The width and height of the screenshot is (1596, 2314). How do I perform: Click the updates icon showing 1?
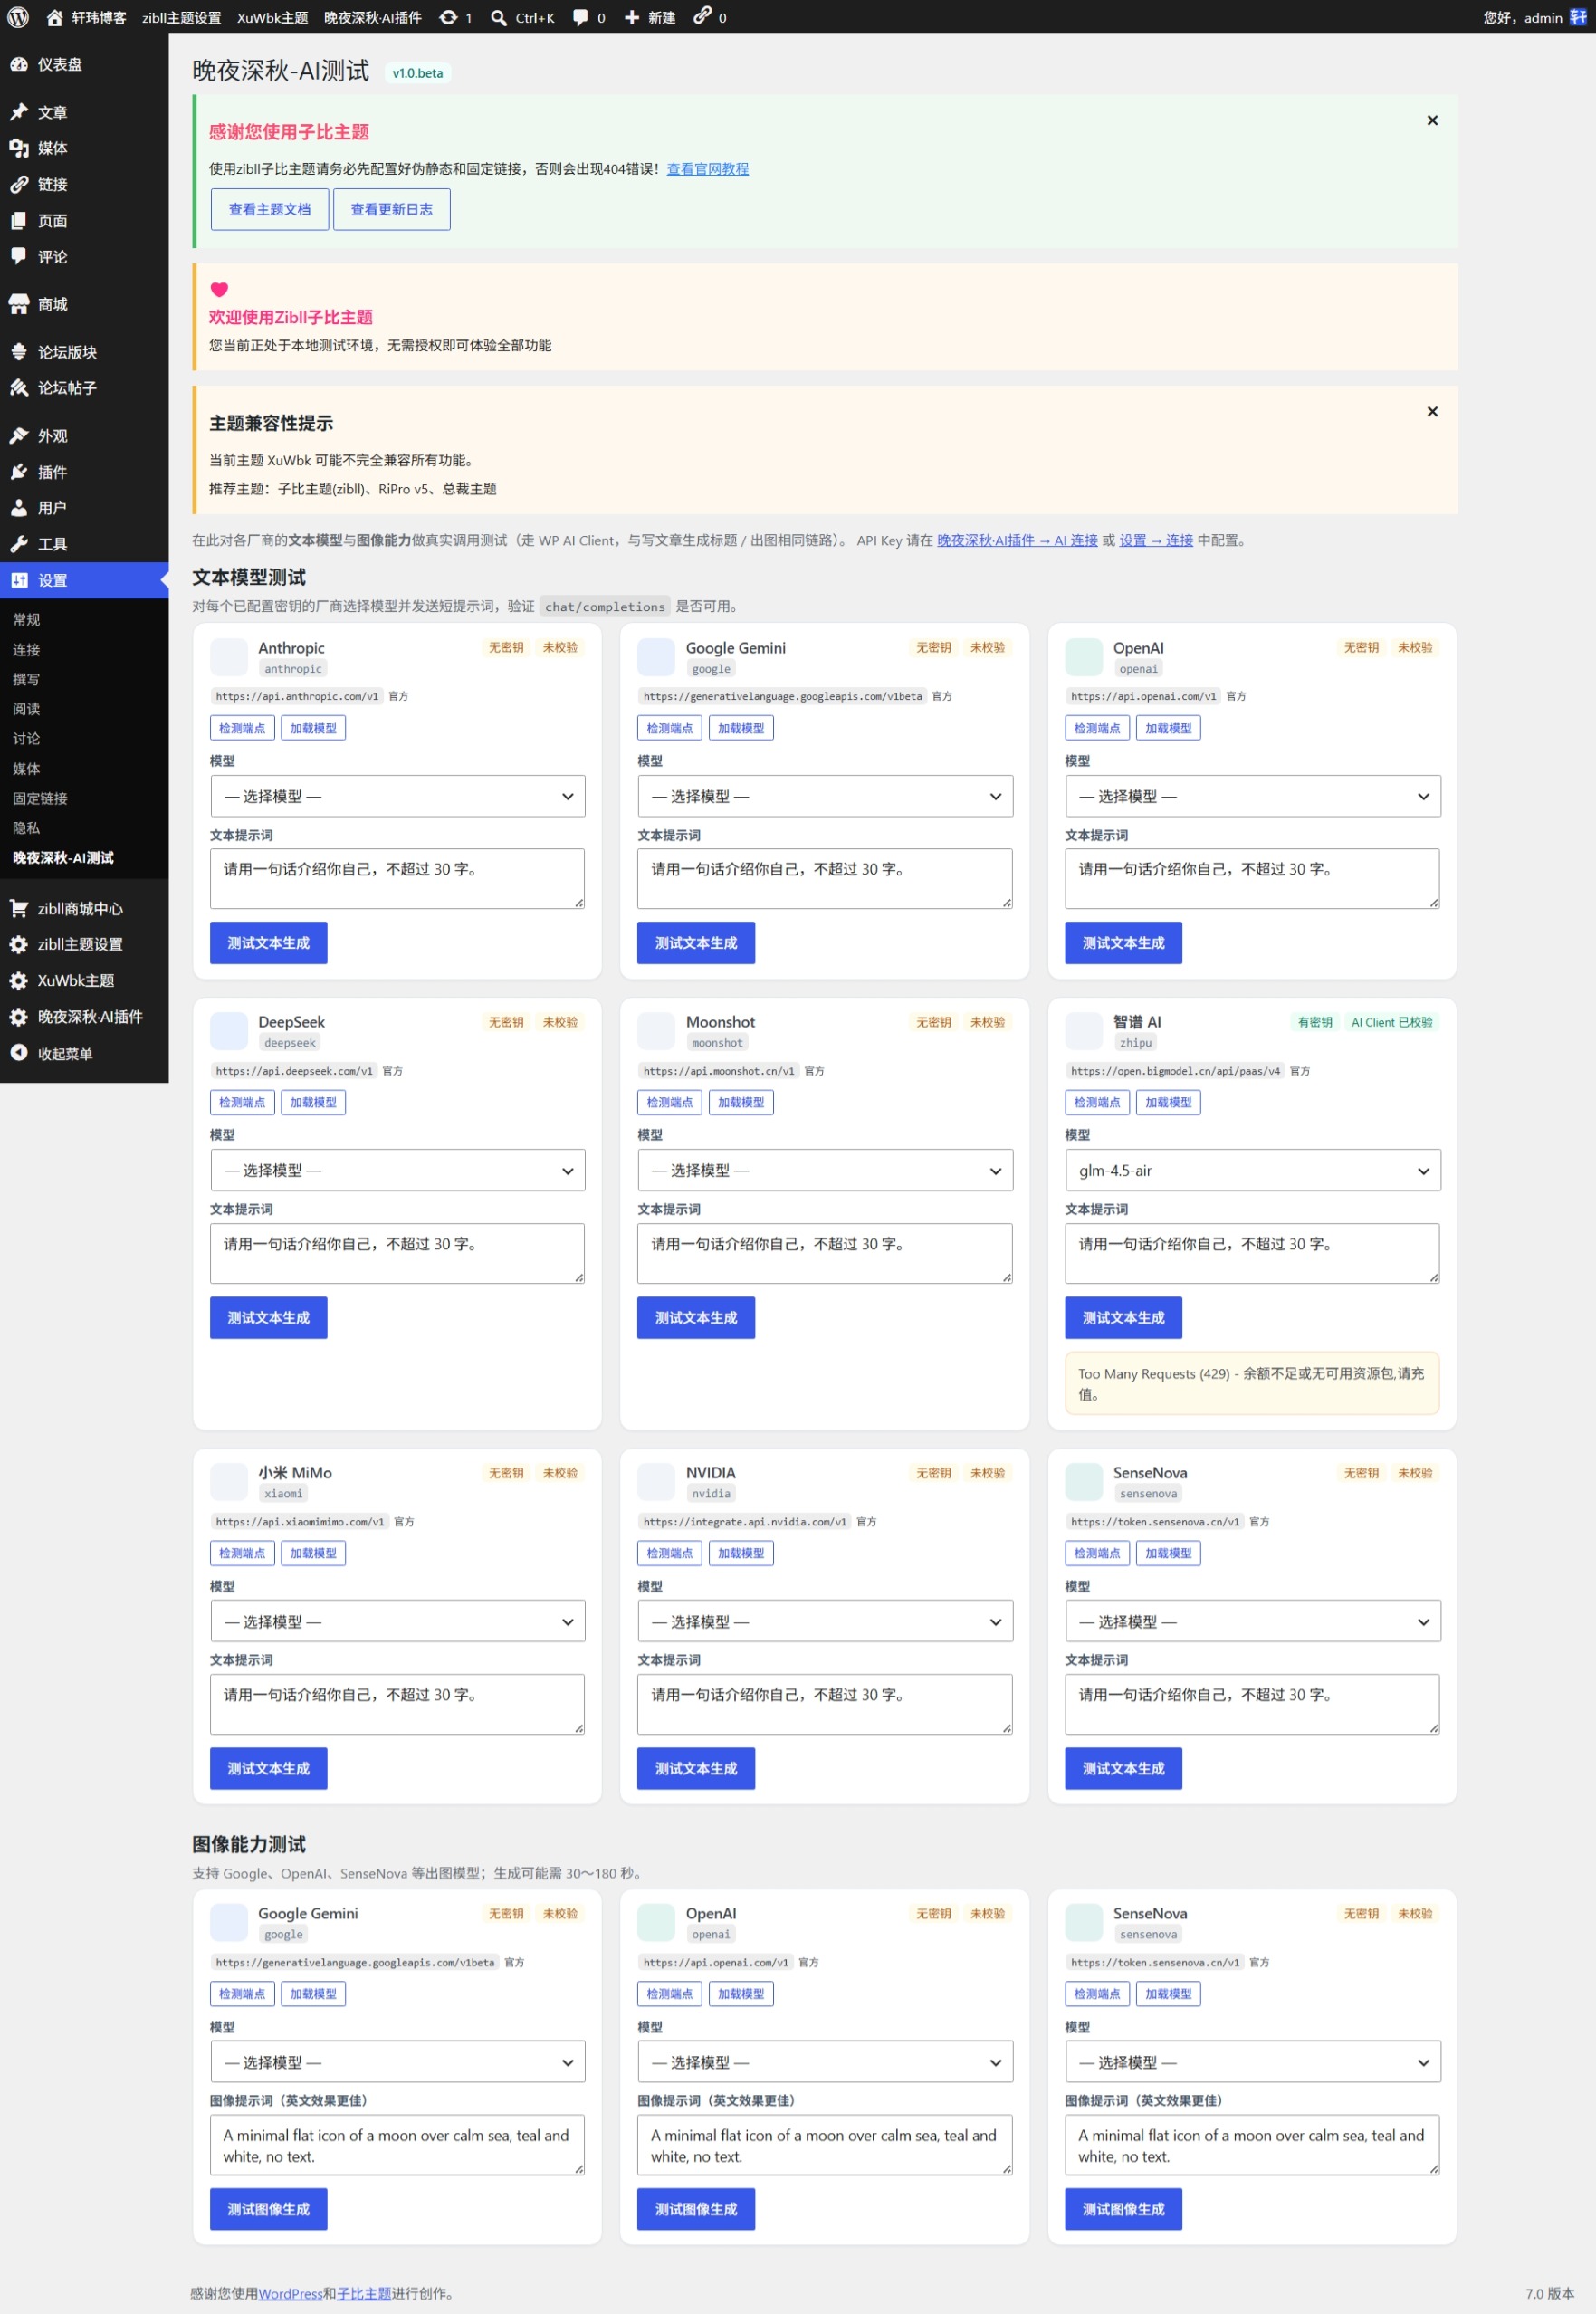[x=449, y=17]
